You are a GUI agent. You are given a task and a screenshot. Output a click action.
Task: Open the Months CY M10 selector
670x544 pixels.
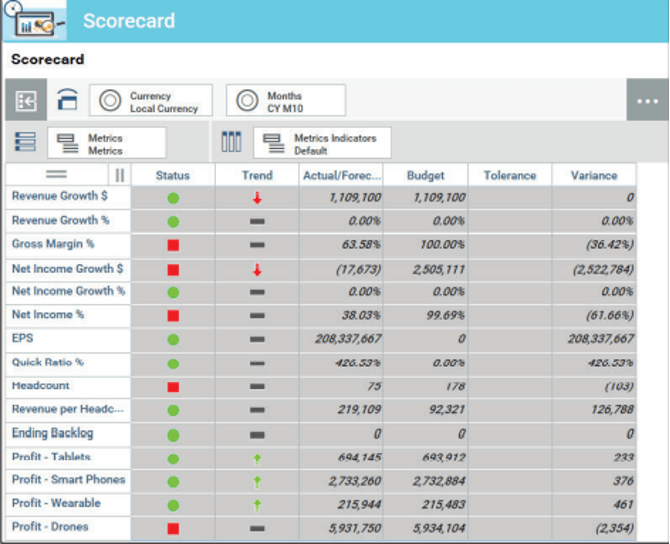(x=286, y=101)
